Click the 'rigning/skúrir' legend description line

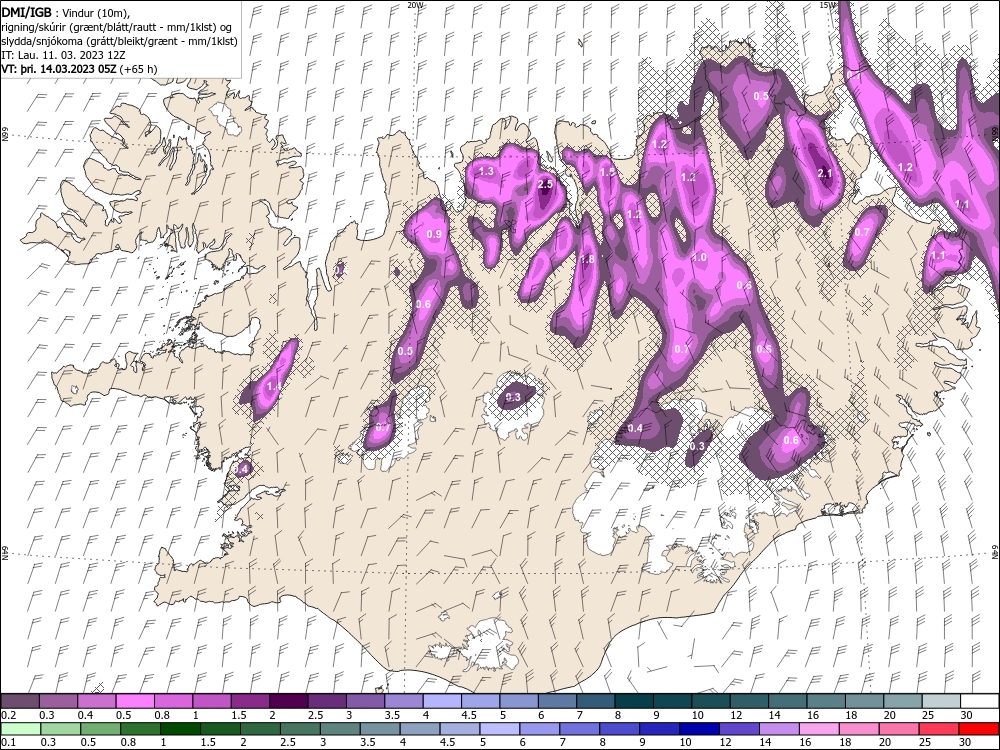tap(117, 27)
